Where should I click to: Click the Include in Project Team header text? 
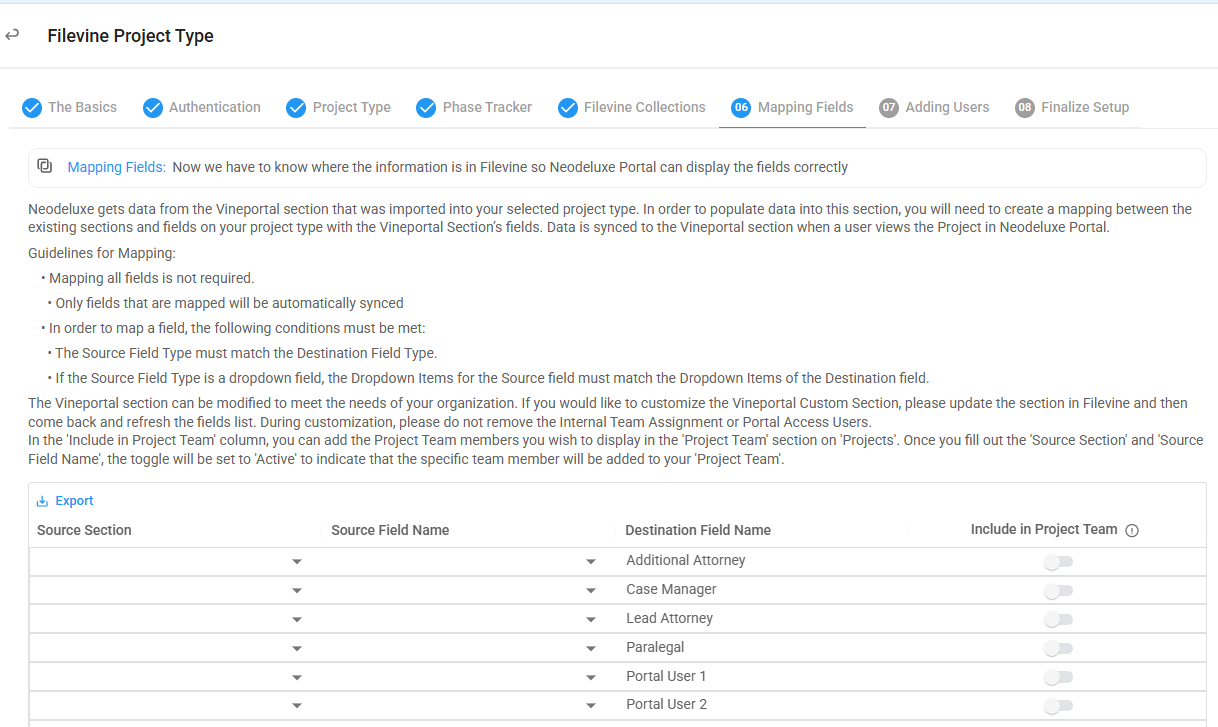click(x=1044, y=529)
